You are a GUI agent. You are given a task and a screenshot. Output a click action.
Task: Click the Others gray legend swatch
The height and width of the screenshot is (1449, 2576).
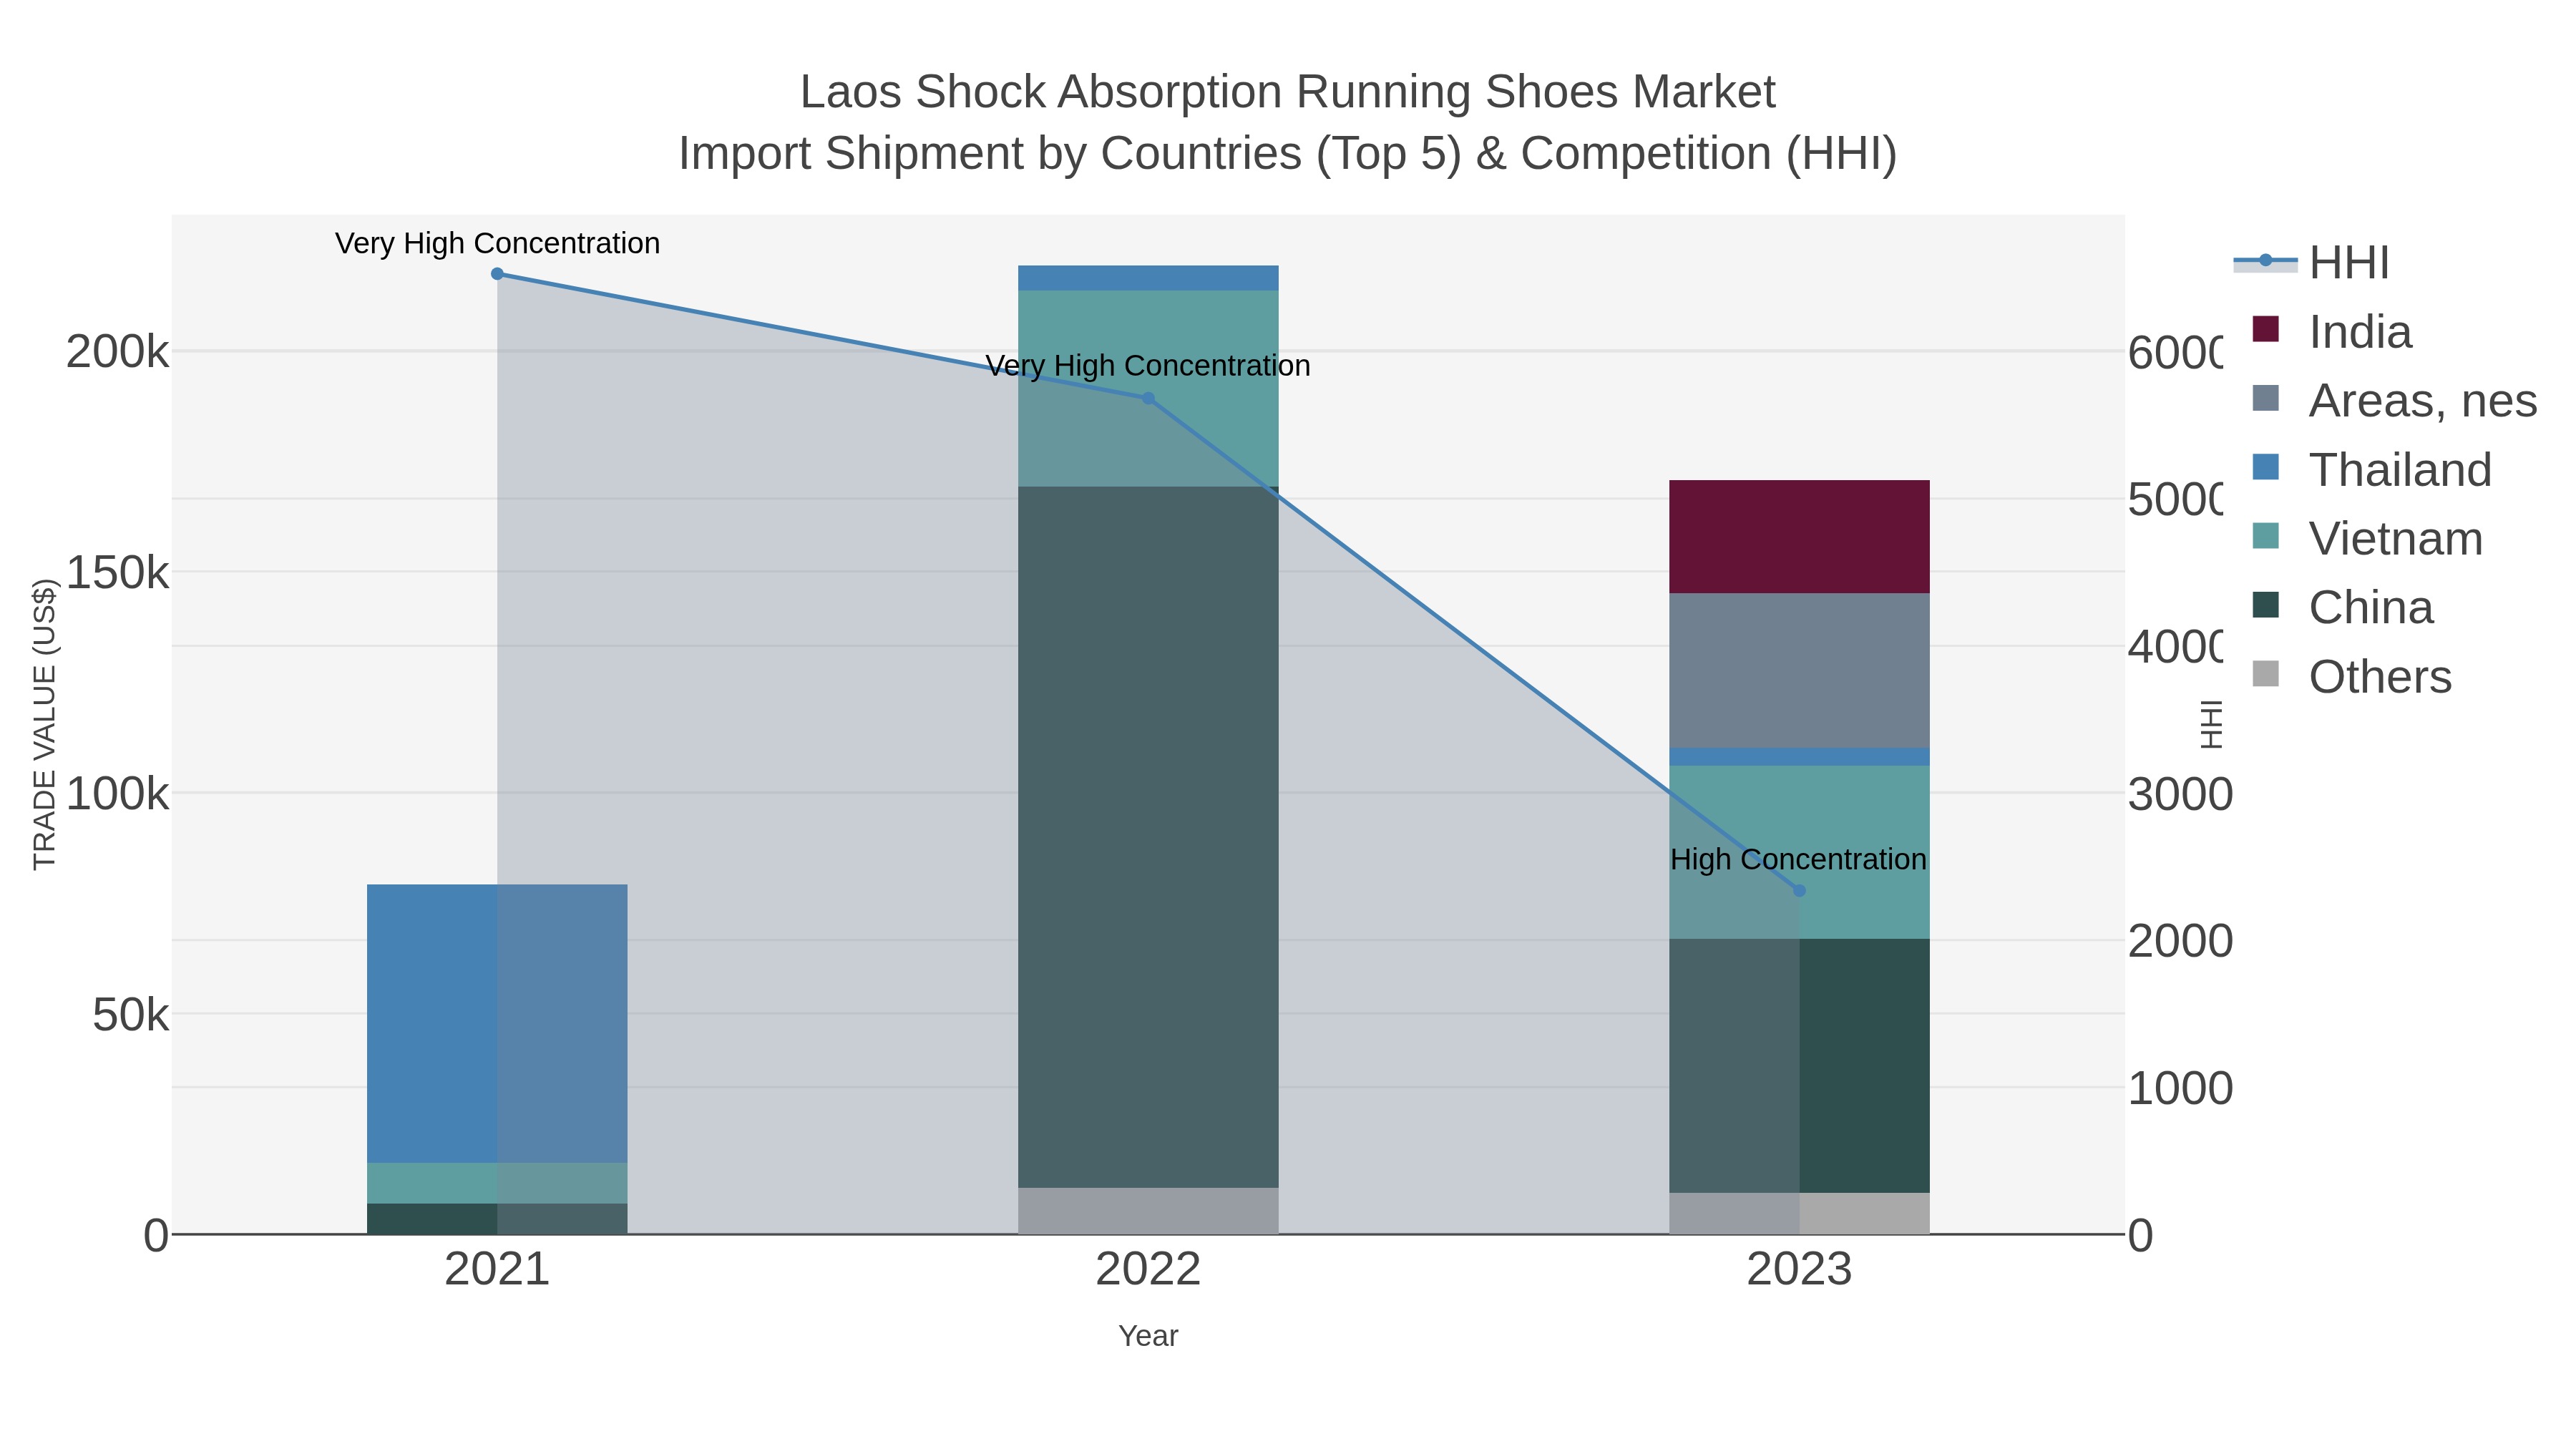click(x=2266, y=674)
